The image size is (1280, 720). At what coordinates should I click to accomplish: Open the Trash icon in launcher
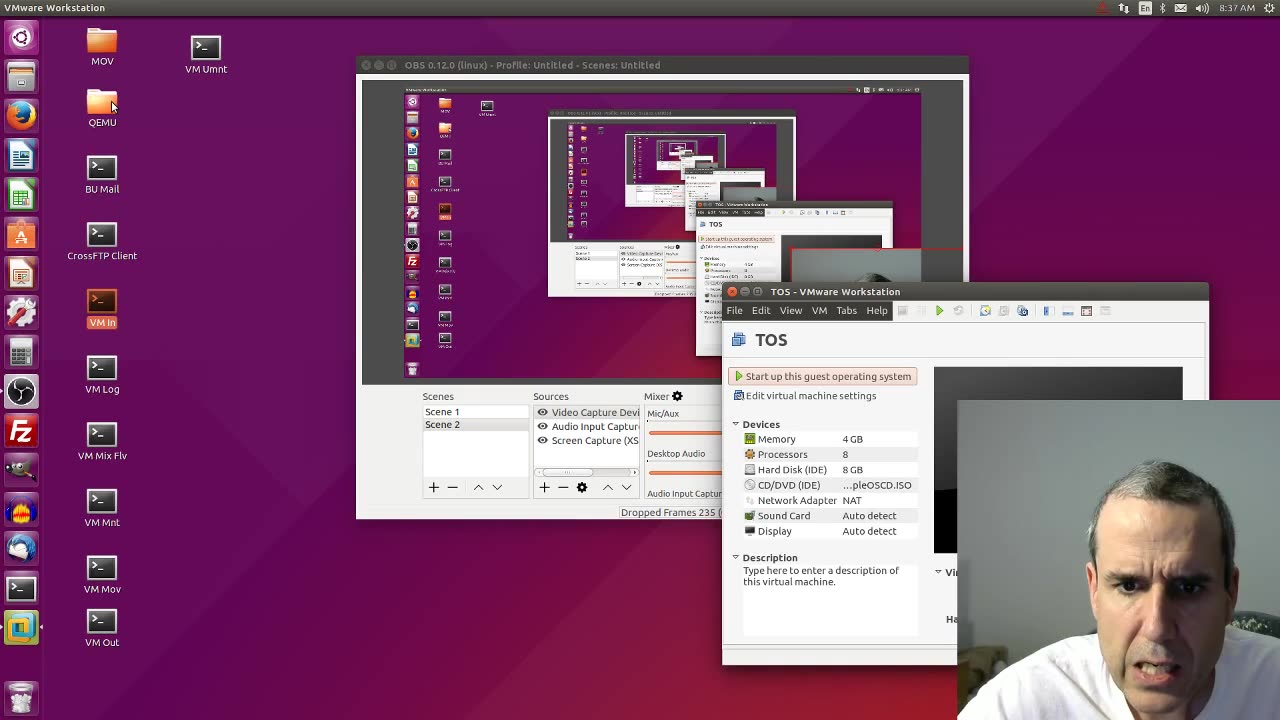pos(21,696)
